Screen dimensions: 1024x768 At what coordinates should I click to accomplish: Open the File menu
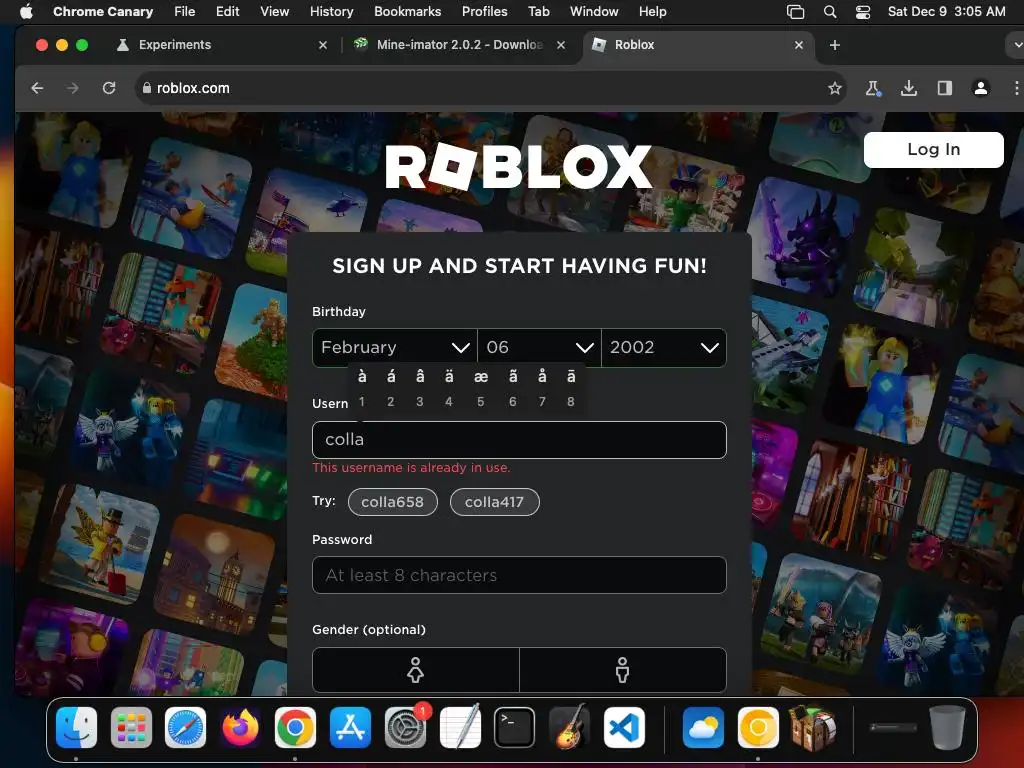click(x=184, y=11)
